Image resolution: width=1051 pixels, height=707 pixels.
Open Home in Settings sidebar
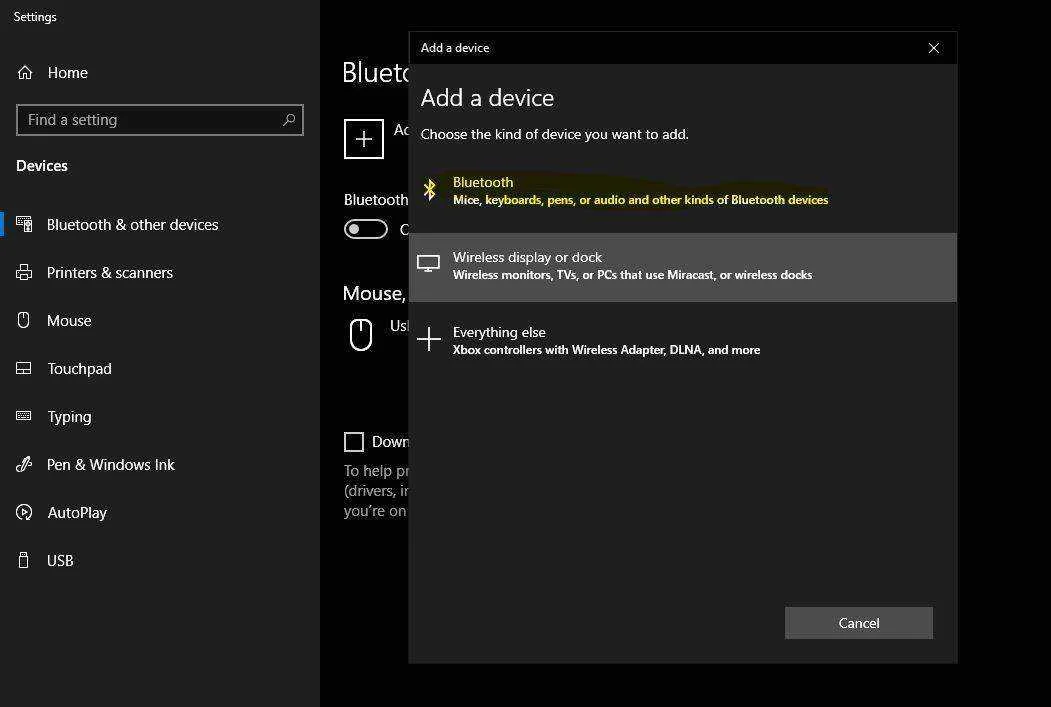68,72
